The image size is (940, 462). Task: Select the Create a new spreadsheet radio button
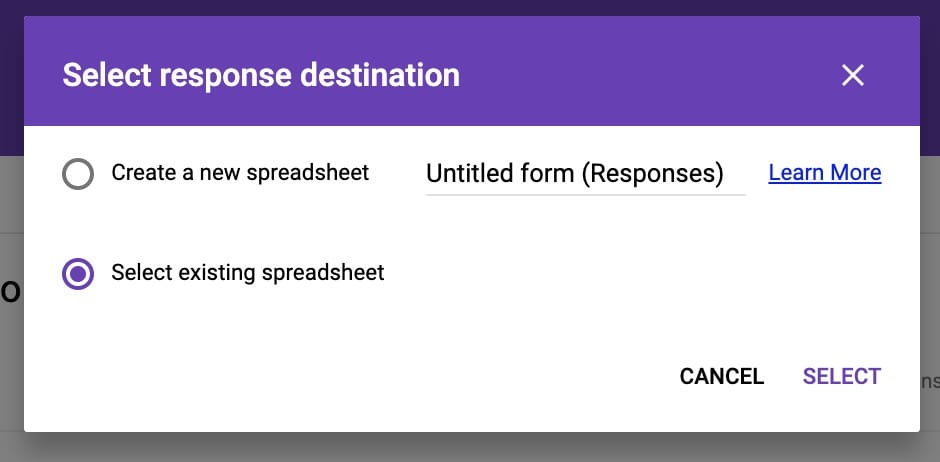[x=78, y=174]
